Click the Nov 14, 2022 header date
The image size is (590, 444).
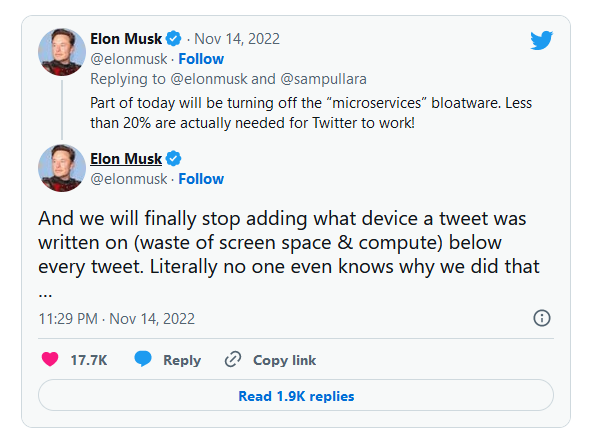pos(237,39)
